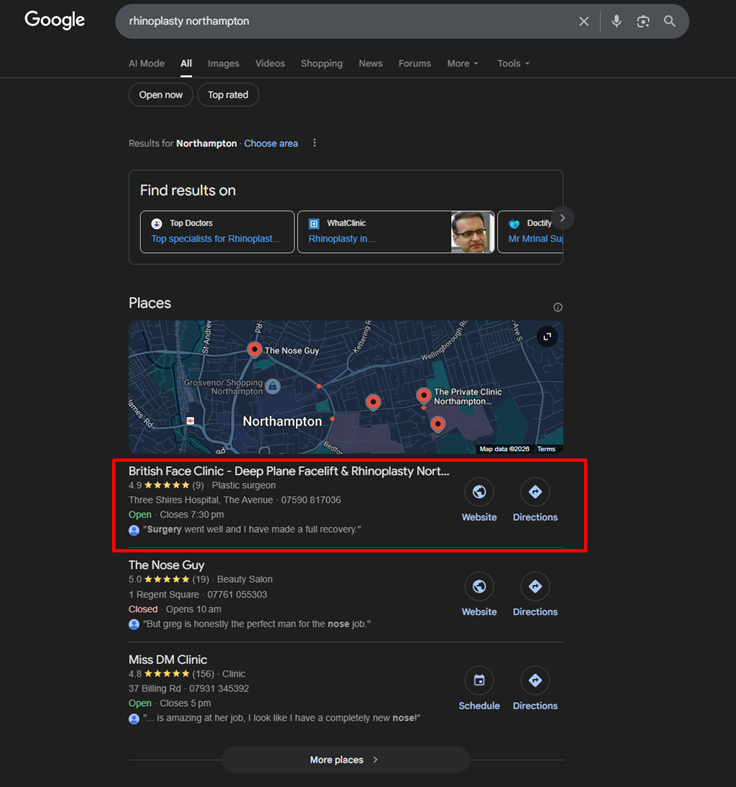The width and height of the screenshot is (736, 787).
Task: Click the Google logo
Action: point(55,21)
